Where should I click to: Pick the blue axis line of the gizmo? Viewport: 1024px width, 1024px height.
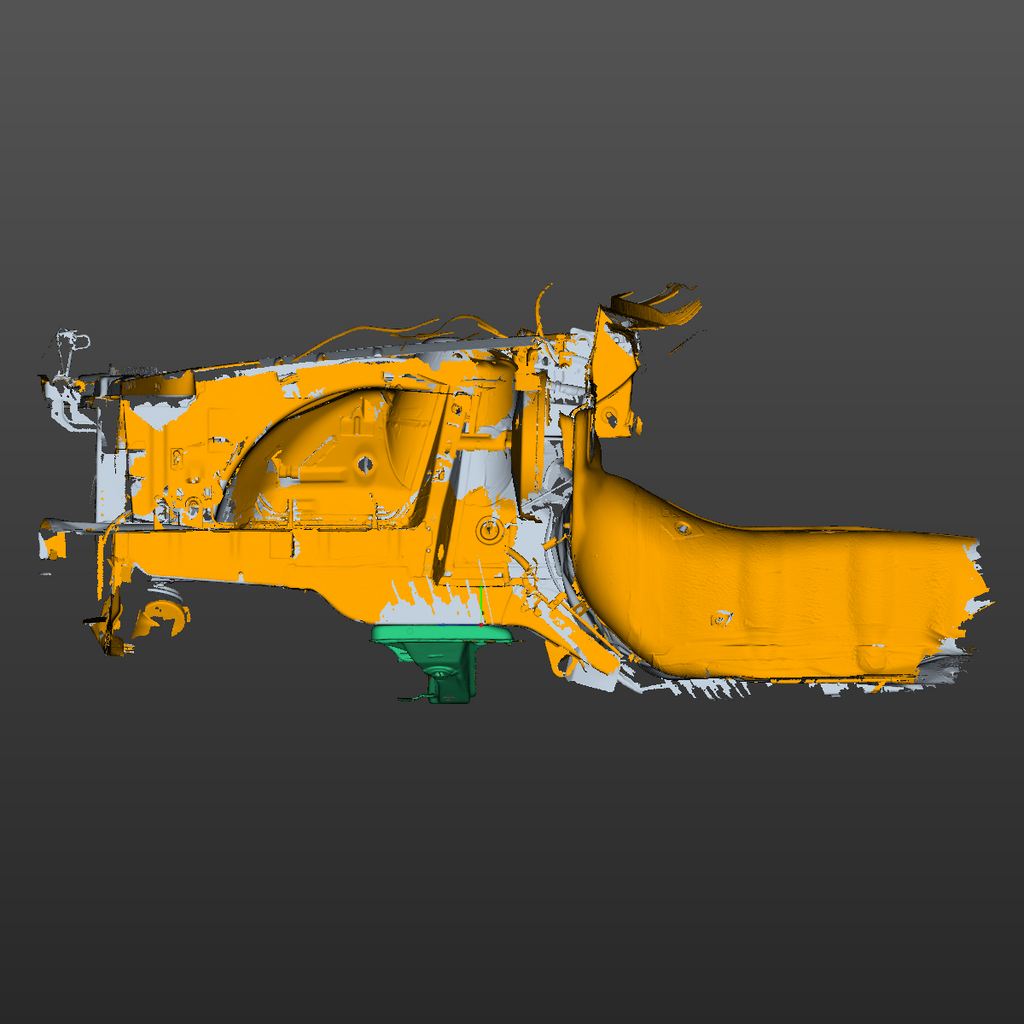(x=459, y=625)
